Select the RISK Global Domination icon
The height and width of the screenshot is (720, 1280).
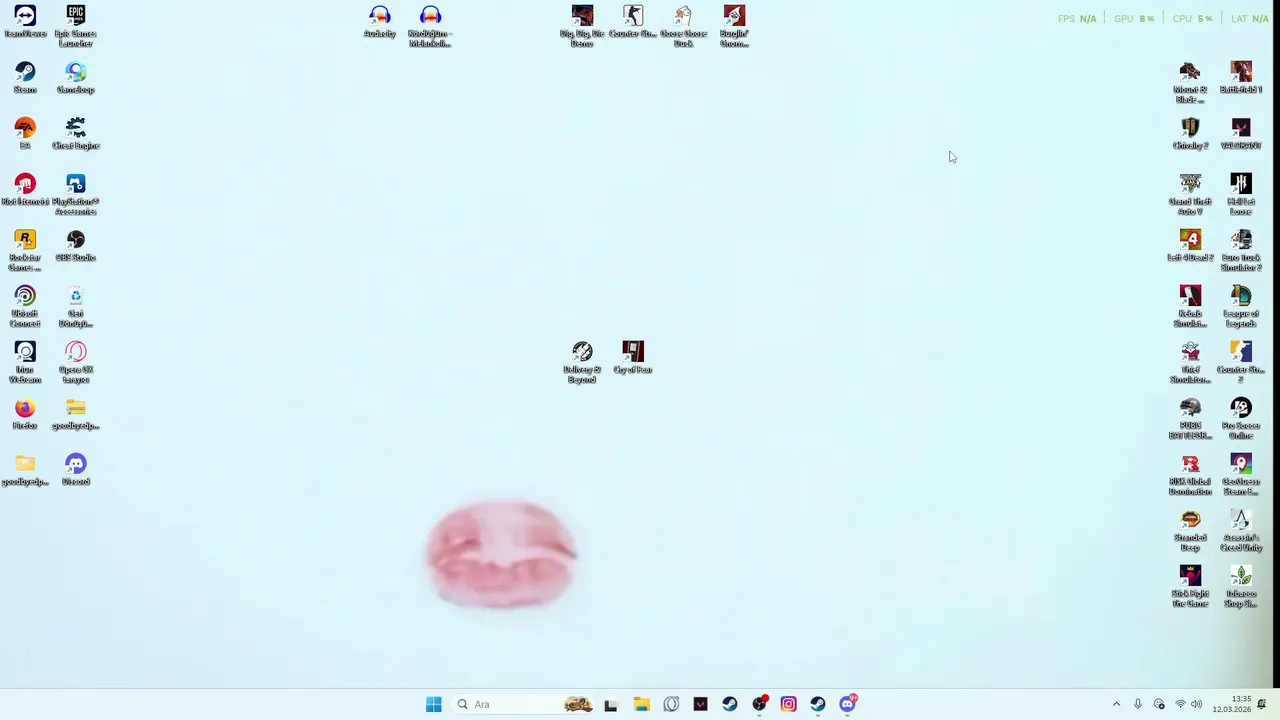[1190, 474]
